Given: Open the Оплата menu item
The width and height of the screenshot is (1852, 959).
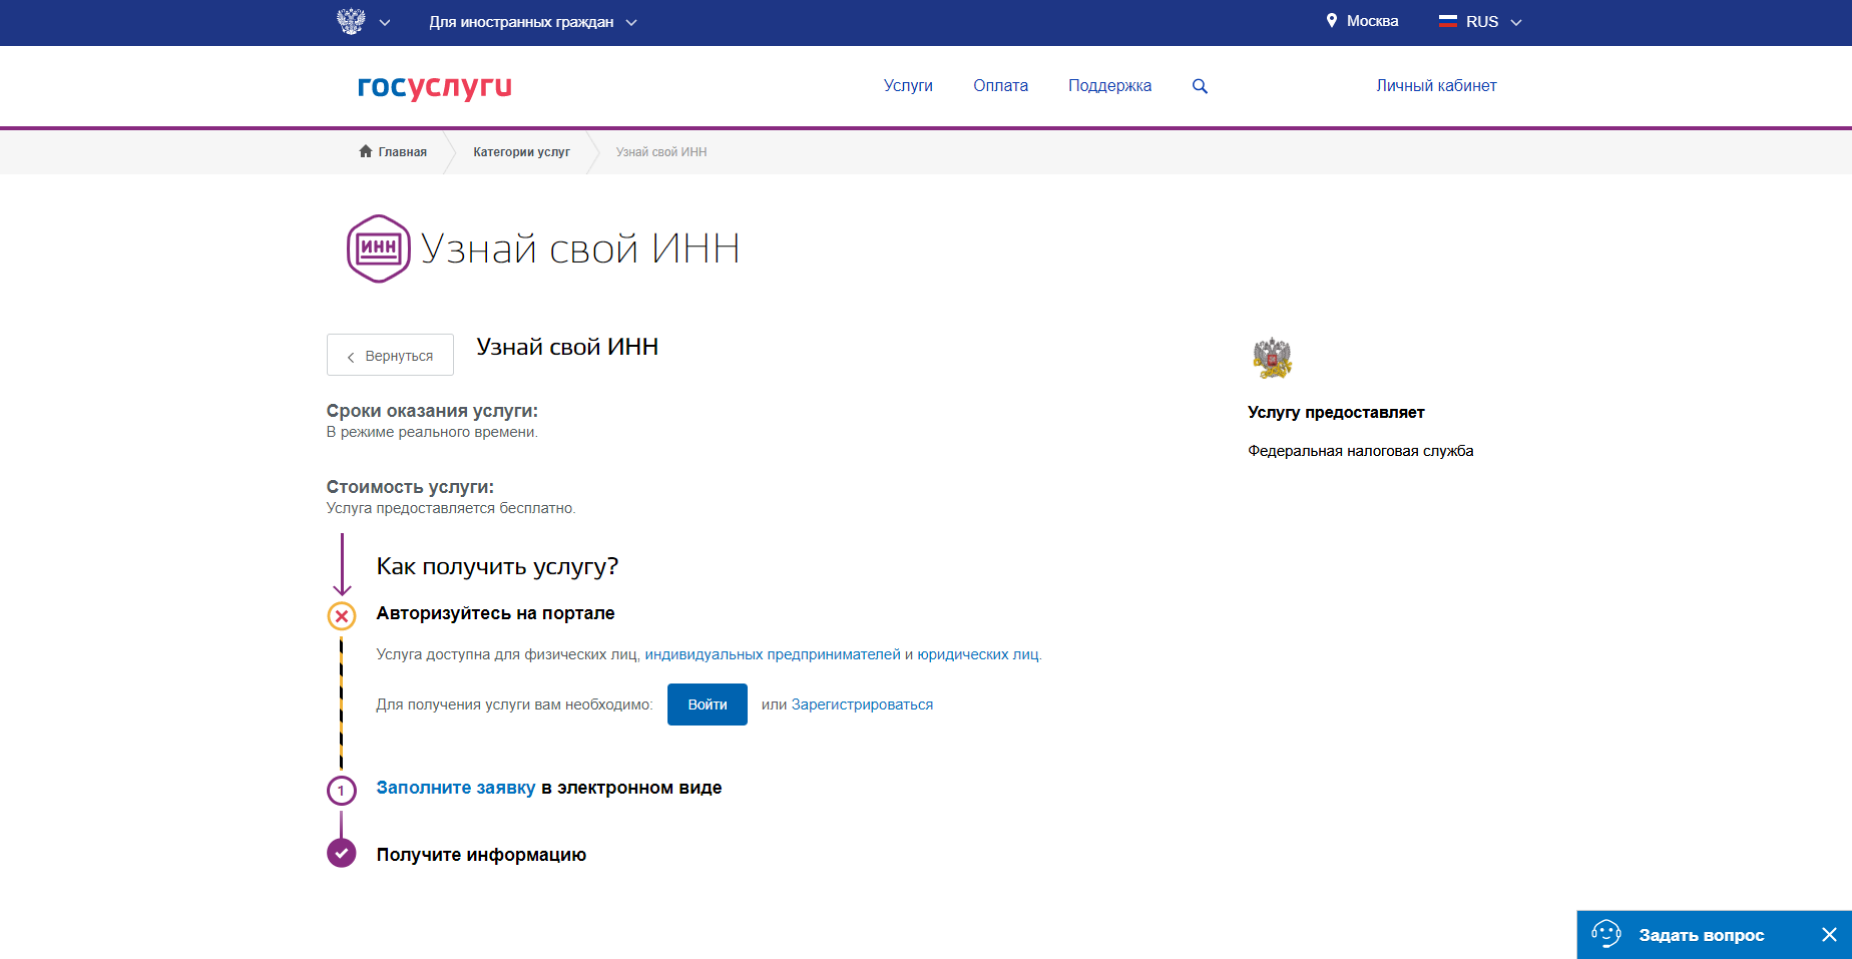Looking at the screenshot, I should 1000,86.
